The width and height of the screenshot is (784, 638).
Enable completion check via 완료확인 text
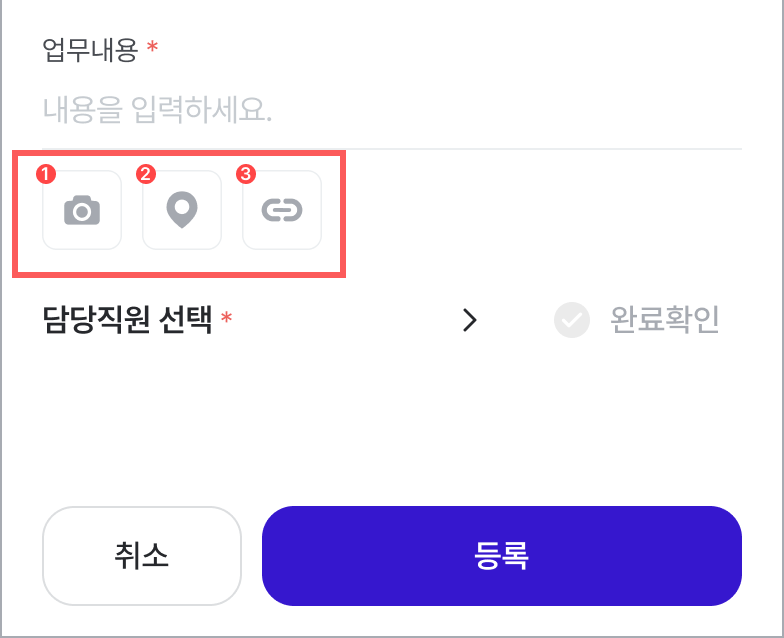[x=664, y=320]
